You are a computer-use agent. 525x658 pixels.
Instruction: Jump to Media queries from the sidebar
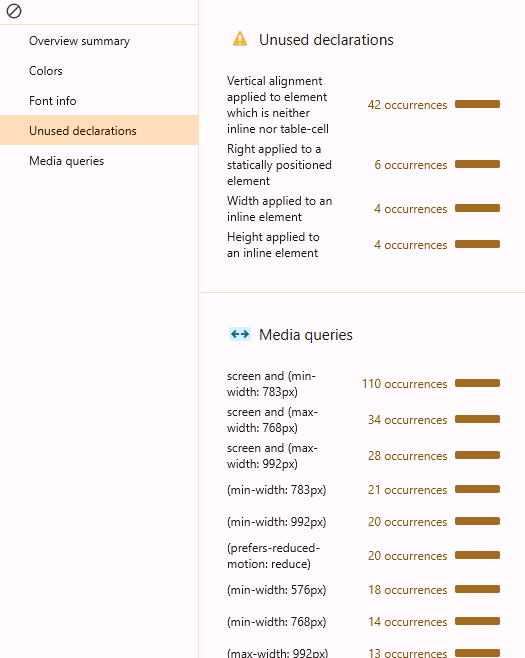(x=66, y=161)
